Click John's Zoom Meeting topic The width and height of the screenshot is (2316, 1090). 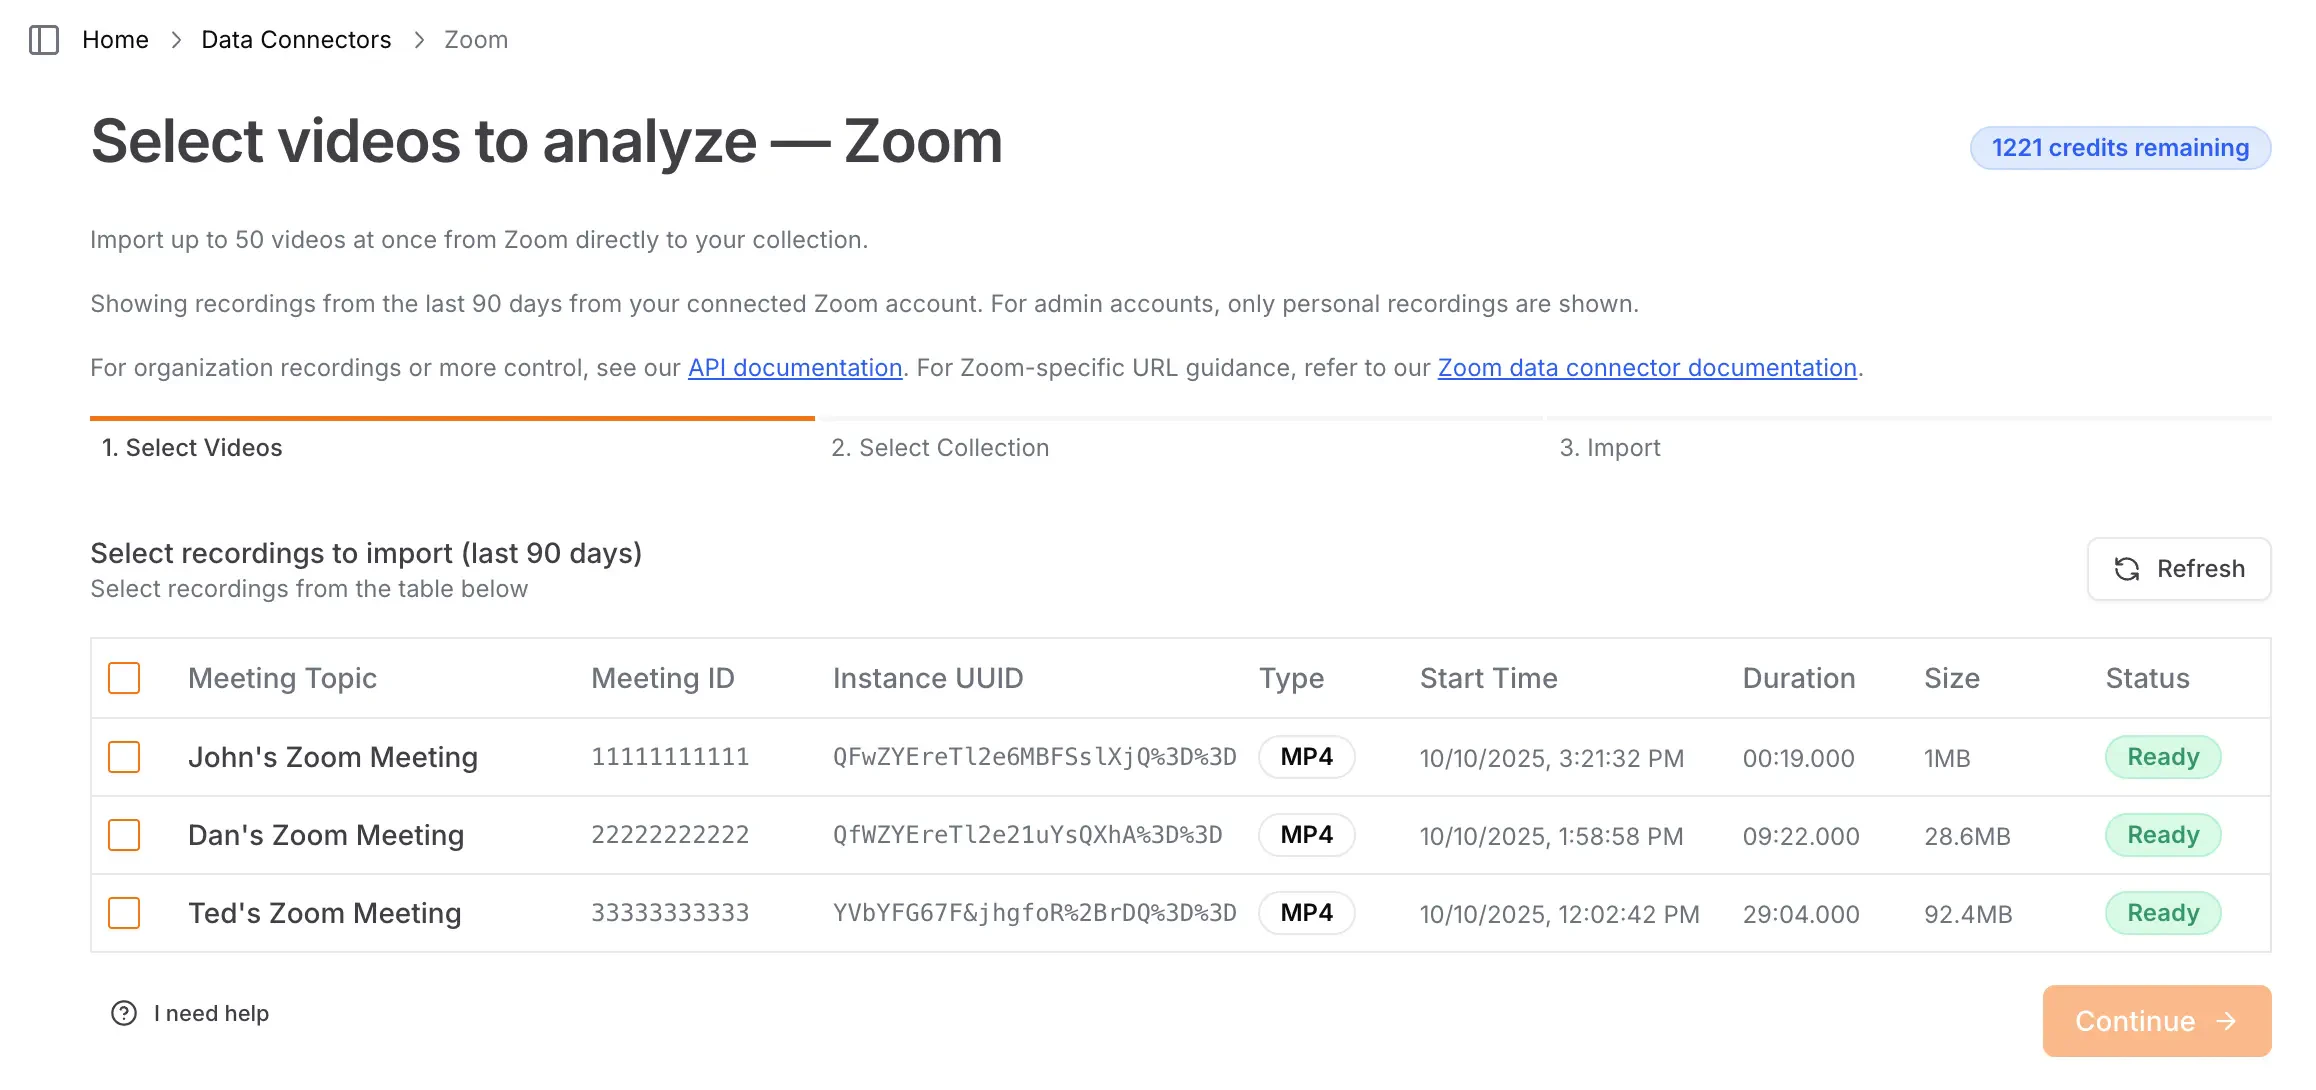(x=333, y=757)
